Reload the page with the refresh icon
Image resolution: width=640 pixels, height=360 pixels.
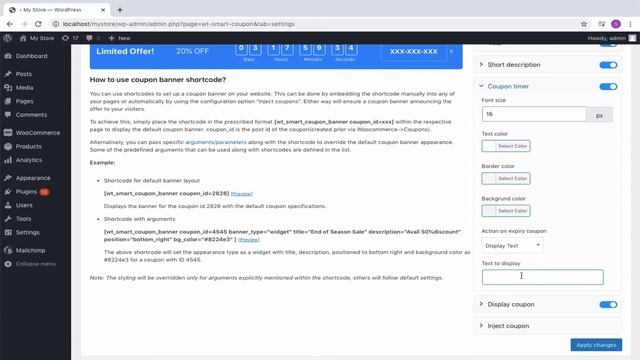point(38,24)
